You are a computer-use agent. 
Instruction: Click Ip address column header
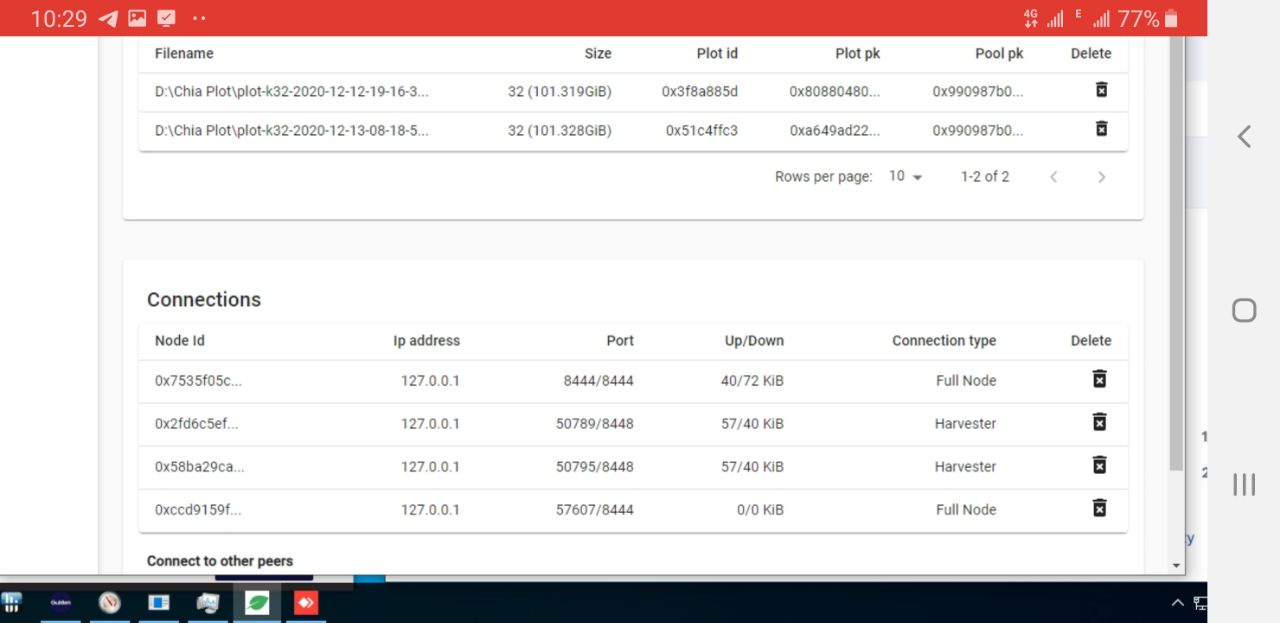(x=427, y=340)
